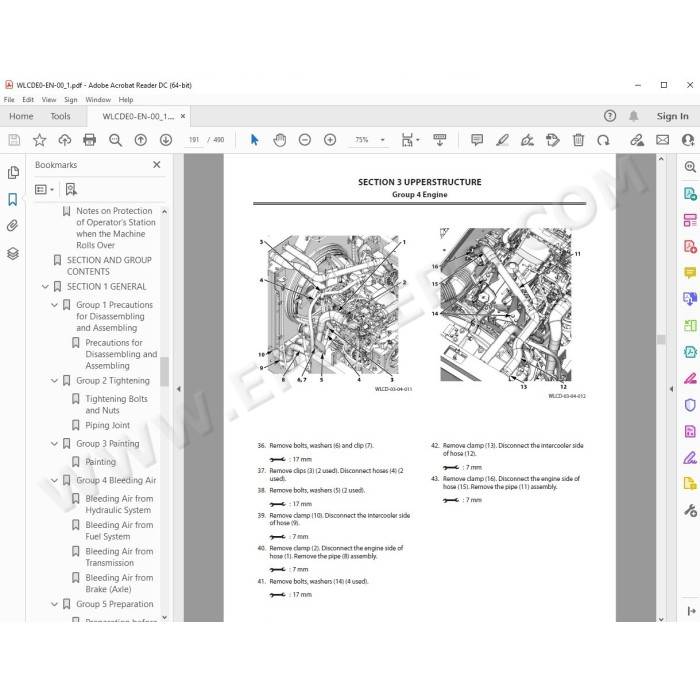This screenshot has width=700, height=700.
Task: Open Piping Joint bookmark
Action: click(108, 425)
